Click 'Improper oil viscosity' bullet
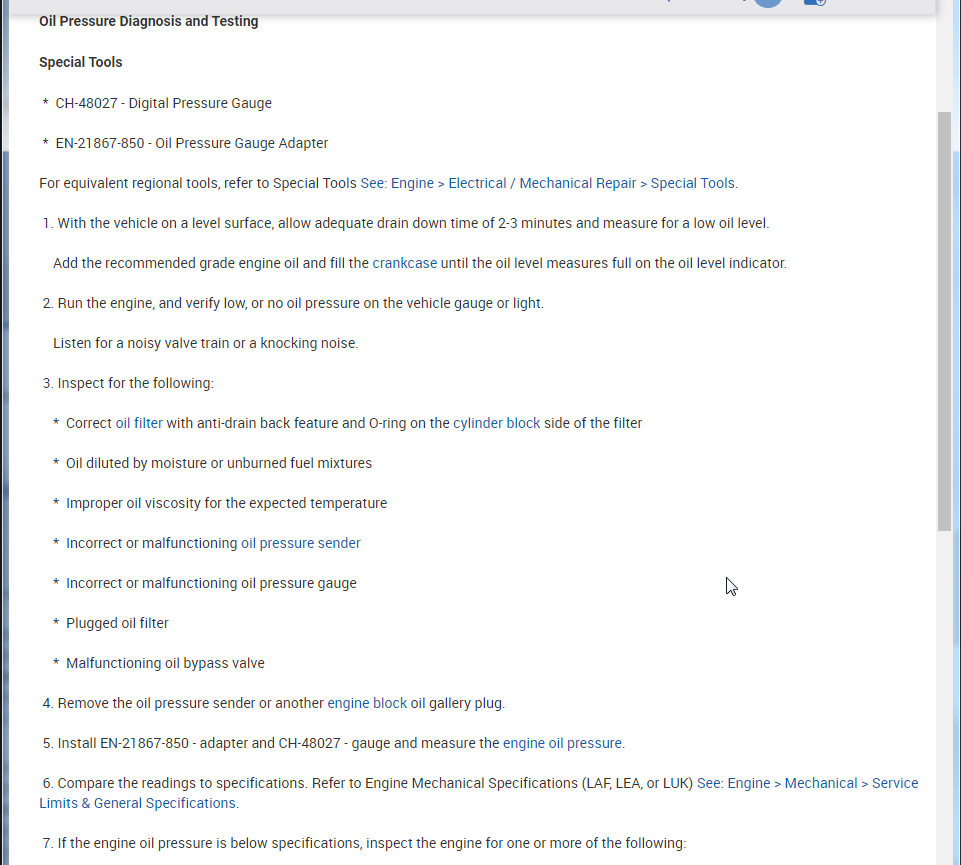961x865 pixels. 226,503
